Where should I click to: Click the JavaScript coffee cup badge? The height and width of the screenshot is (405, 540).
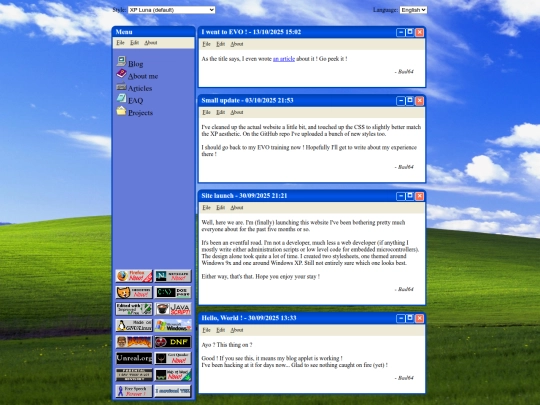pyautogui.click(x=173, y=309)
